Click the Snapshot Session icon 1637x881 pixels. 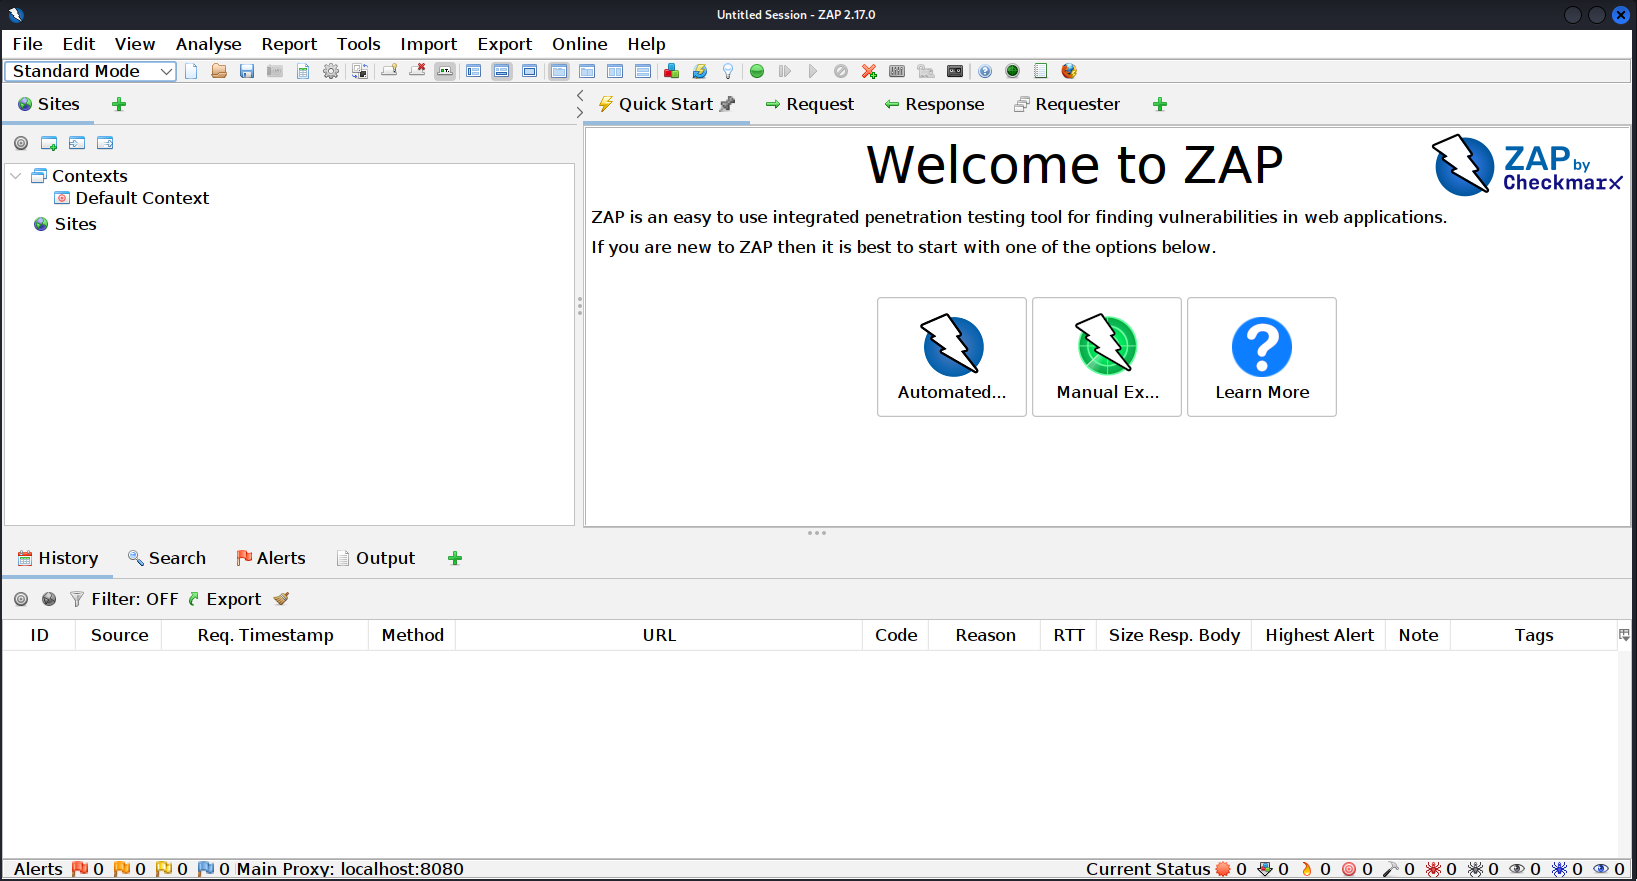pyautogui.click(x=275, y=71)
